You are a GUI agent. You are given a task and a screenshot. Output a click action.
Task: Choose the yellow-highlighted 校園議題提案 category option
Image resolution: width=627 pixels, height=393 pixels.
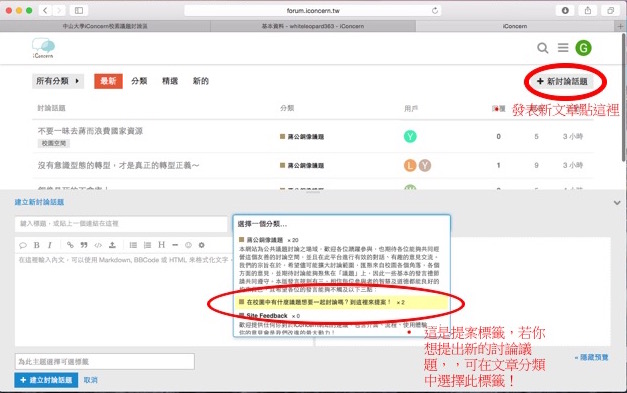[341, 302]
